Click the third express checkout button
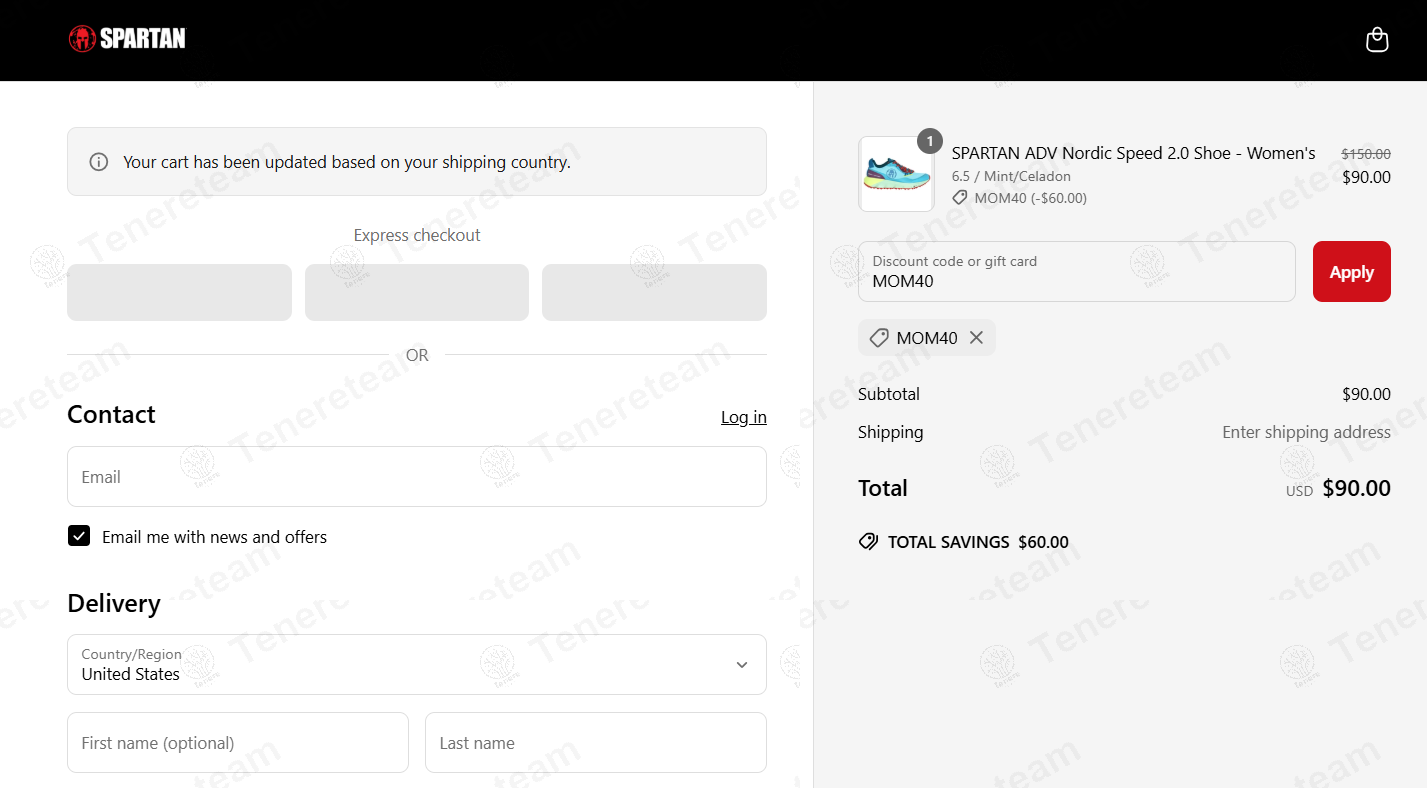This screenshot has height=788, width=1427. point(654,292)
